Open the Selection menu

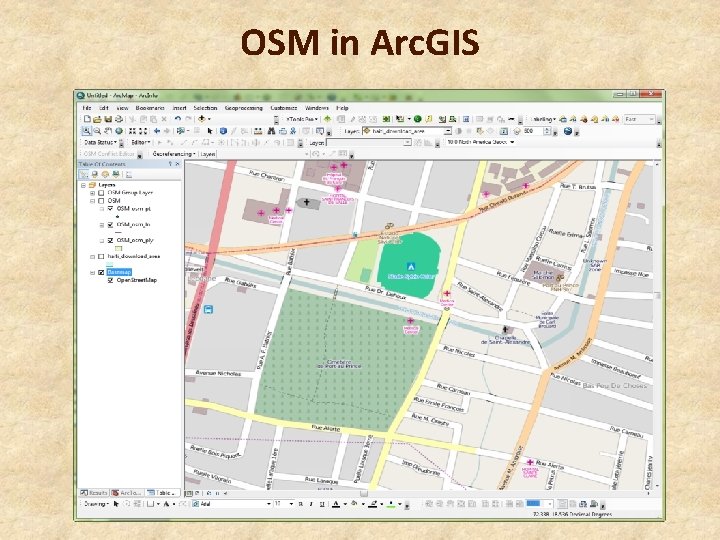tap(205, 108)
